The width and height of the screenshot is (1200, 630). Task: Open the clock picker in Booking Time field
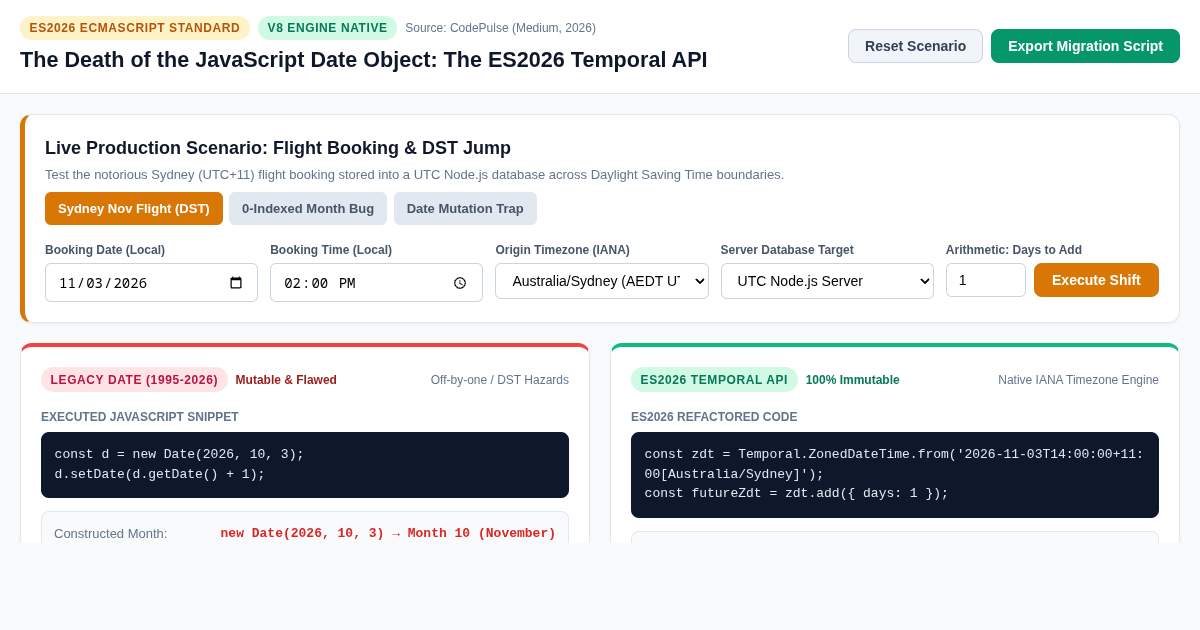tap(460, 283)
